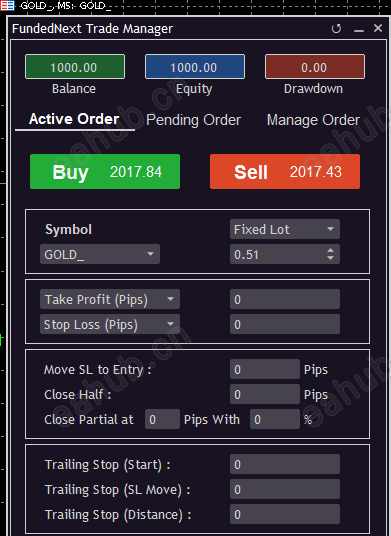391x536 pixels.
Task: Decrease lot size with down stepper arrow
Action: (330, 258)
